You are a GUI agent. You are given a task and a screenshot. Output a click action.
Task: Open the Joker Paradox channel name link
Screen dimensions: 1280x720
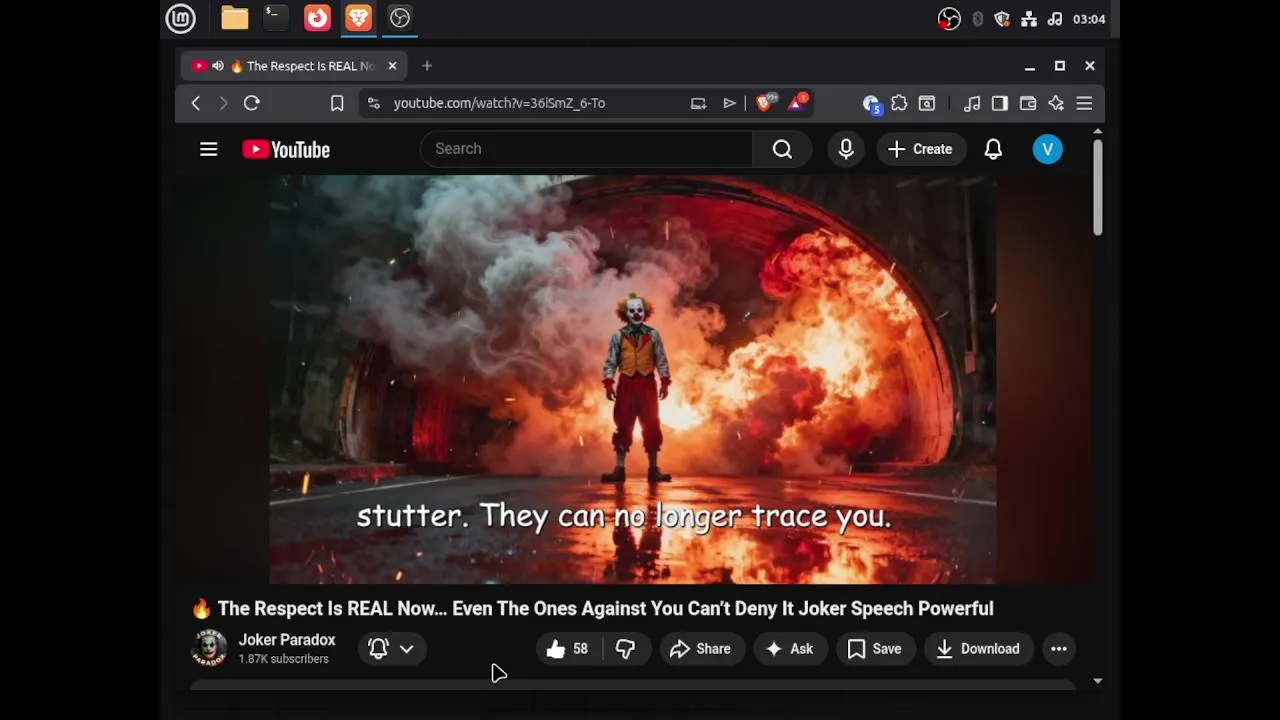pyautogui.click(x=287, y=640)
